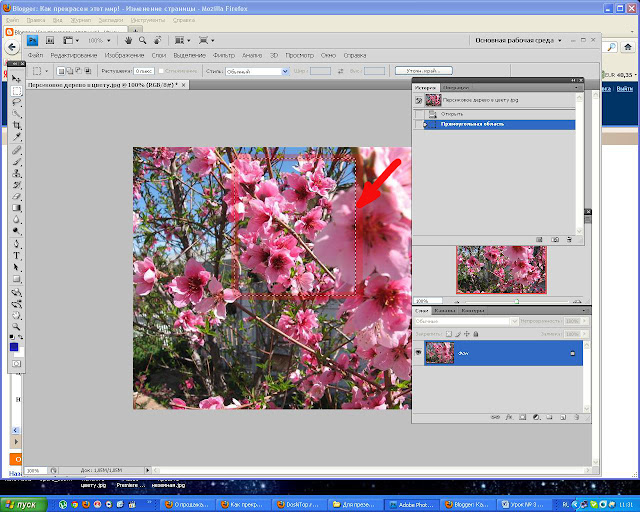The height and width of the screenshot is (512, 640).
Task: Open the Фильтр menu
Action: tap(223, 55)
